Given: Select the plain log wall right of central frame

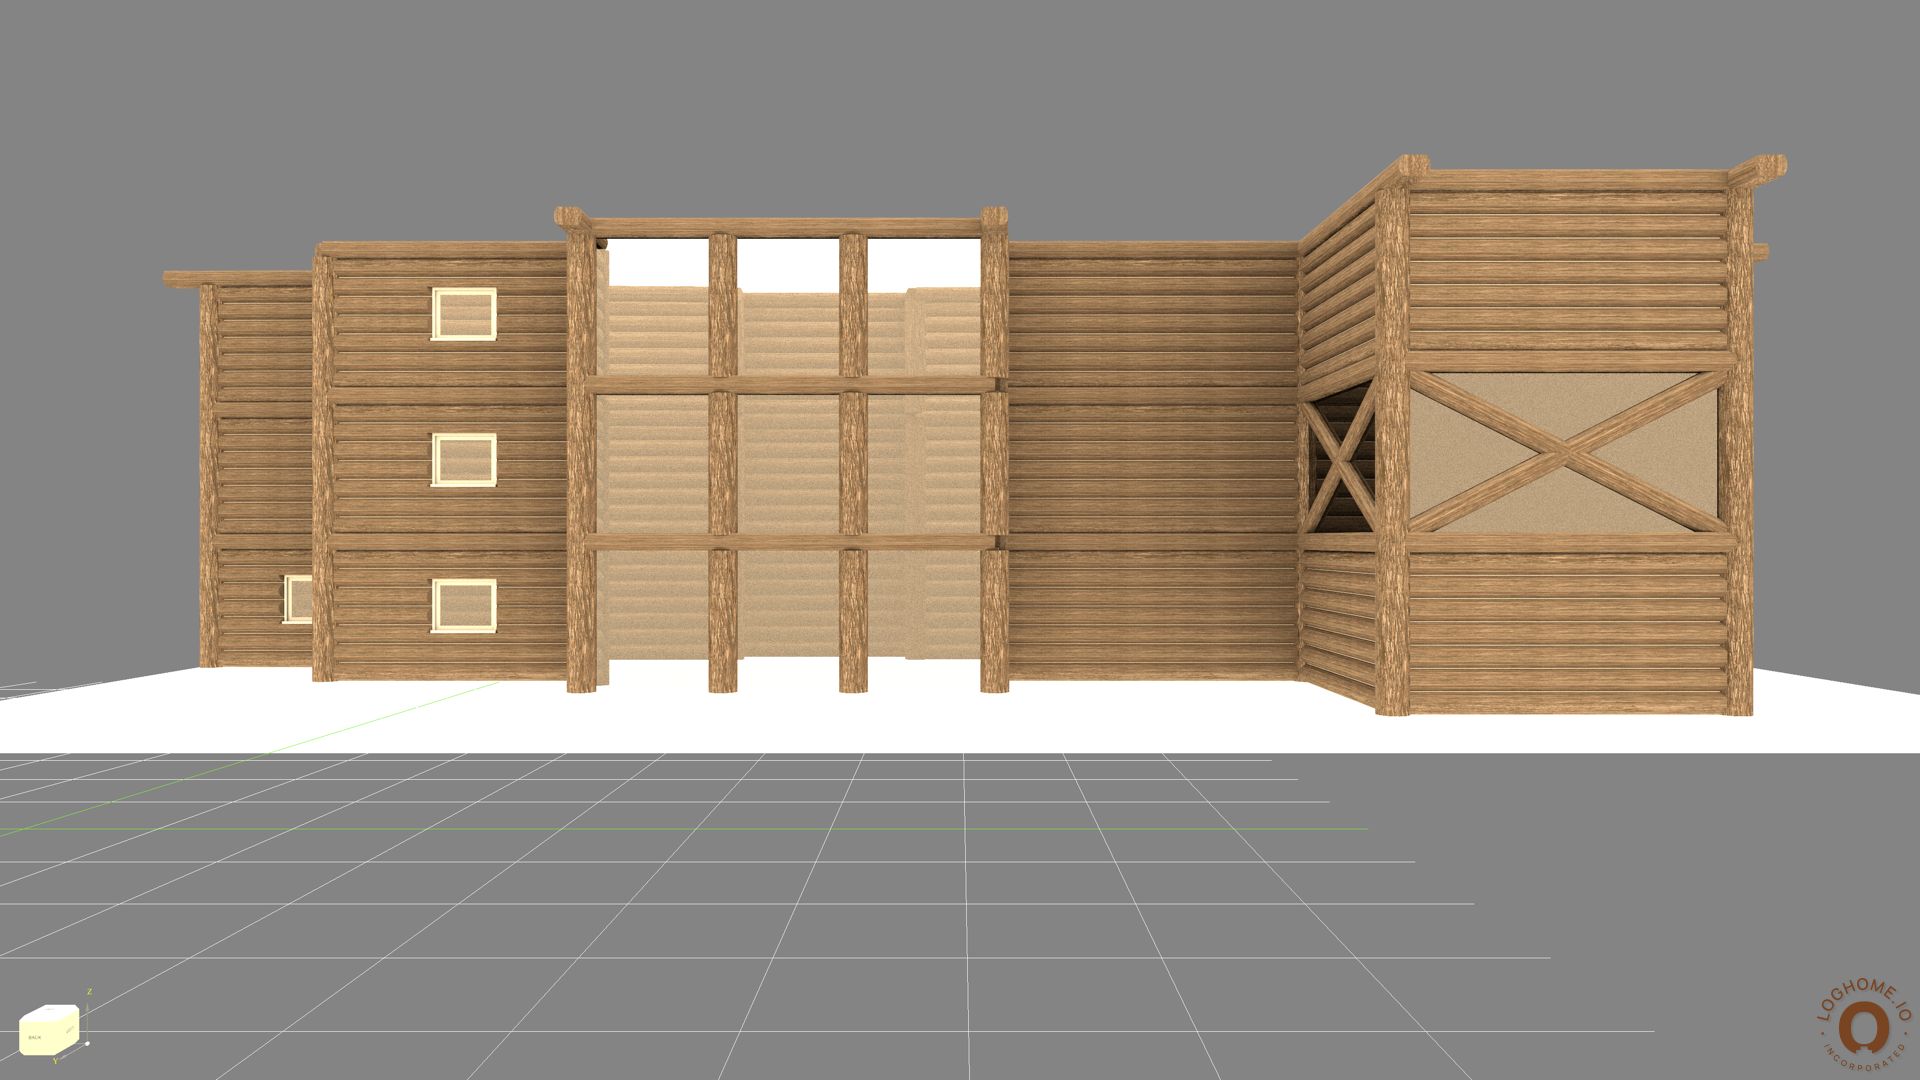Looking at the screenshot, I should coord(1150,460).
